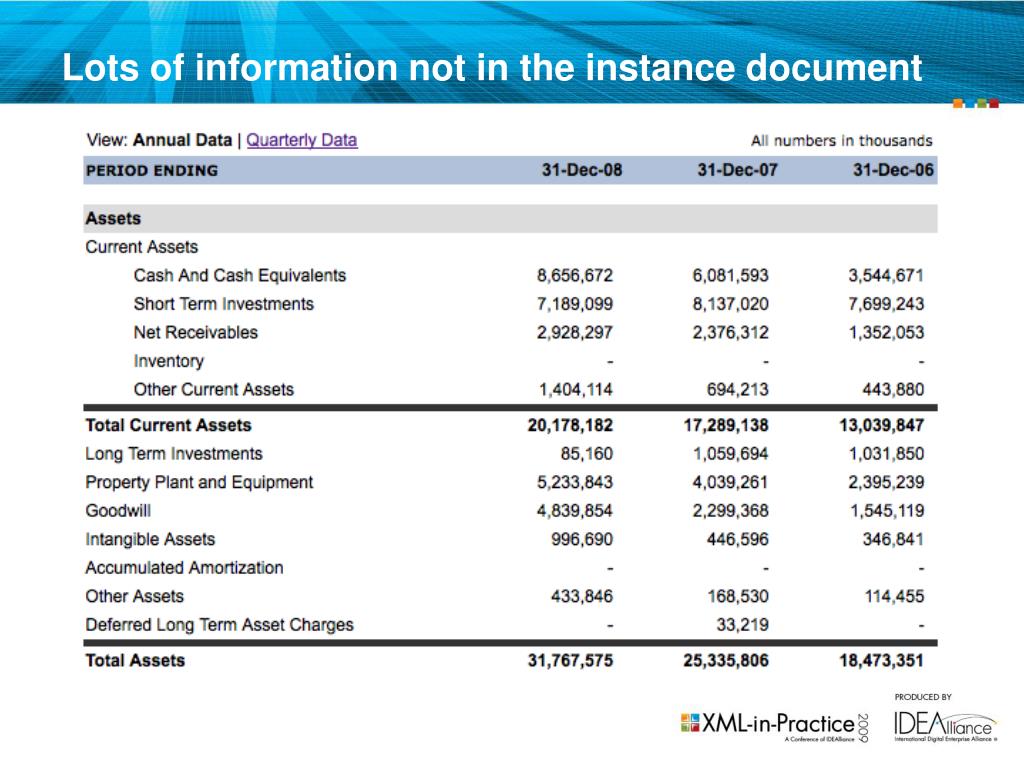Click the colored squares below the title banner
The width and height of the screenshot is (1024, 768).
975,103
